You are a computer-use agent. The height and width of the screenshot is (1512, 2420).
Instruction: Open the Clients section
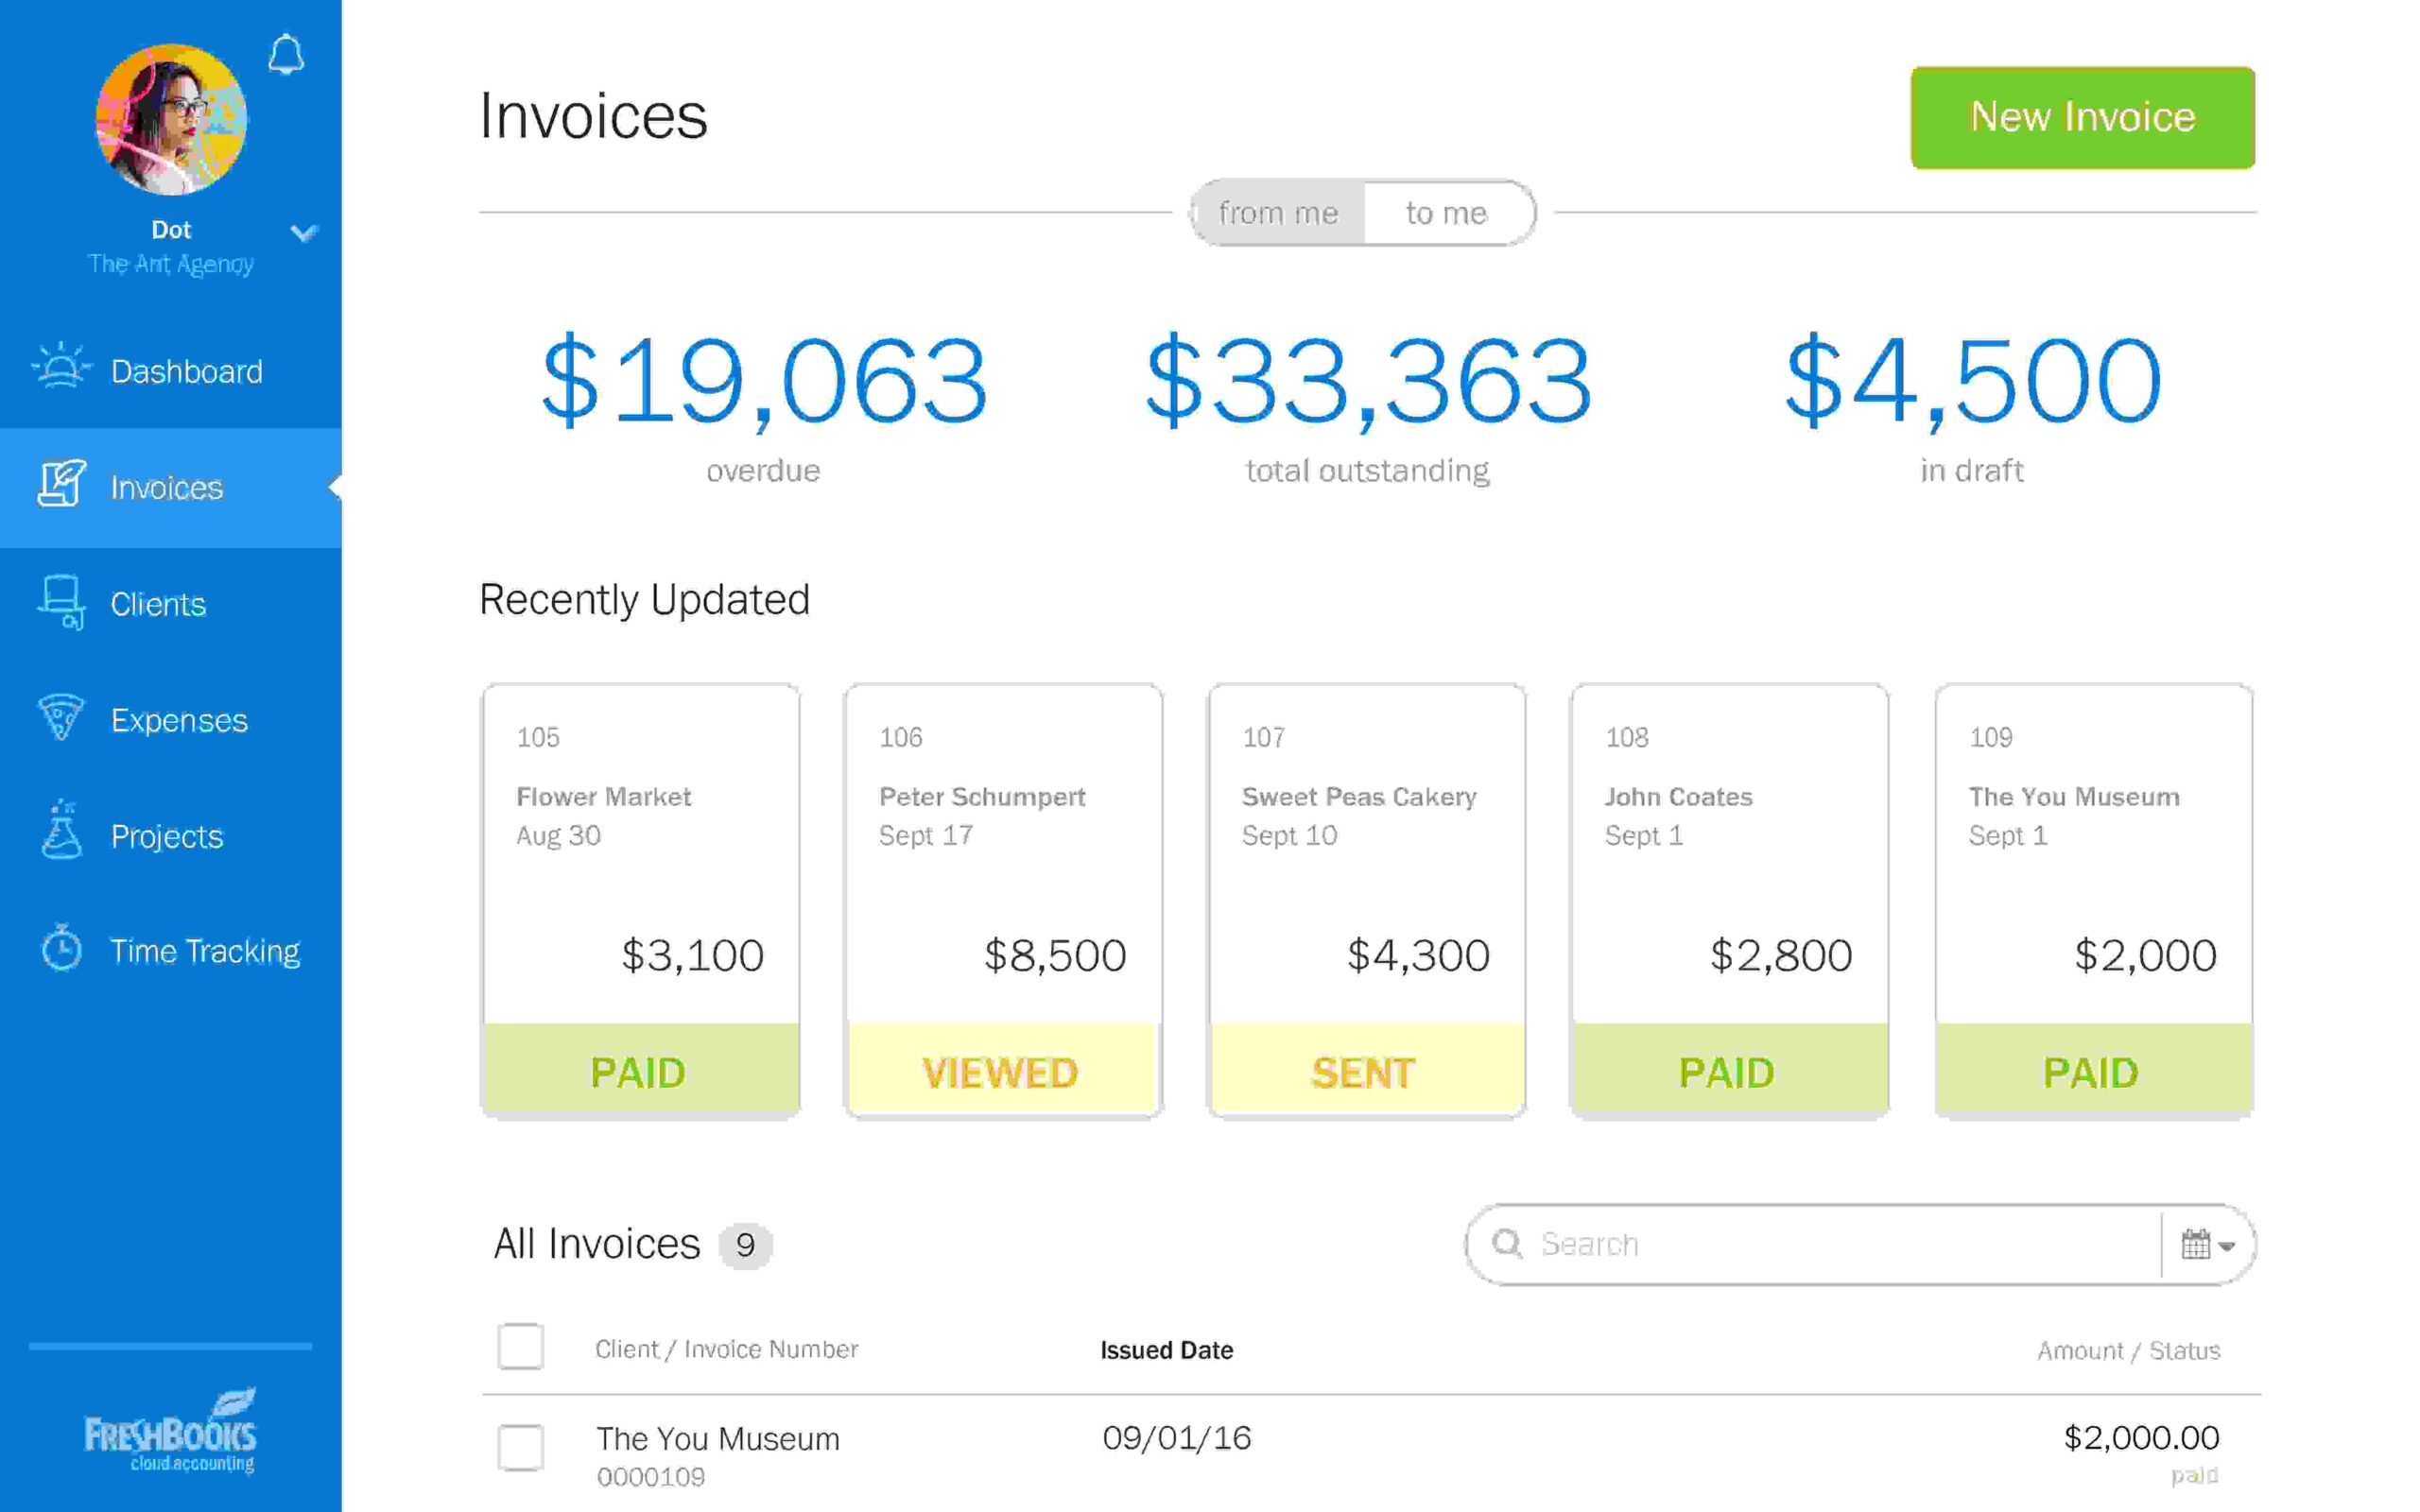(x=158, y=604)
